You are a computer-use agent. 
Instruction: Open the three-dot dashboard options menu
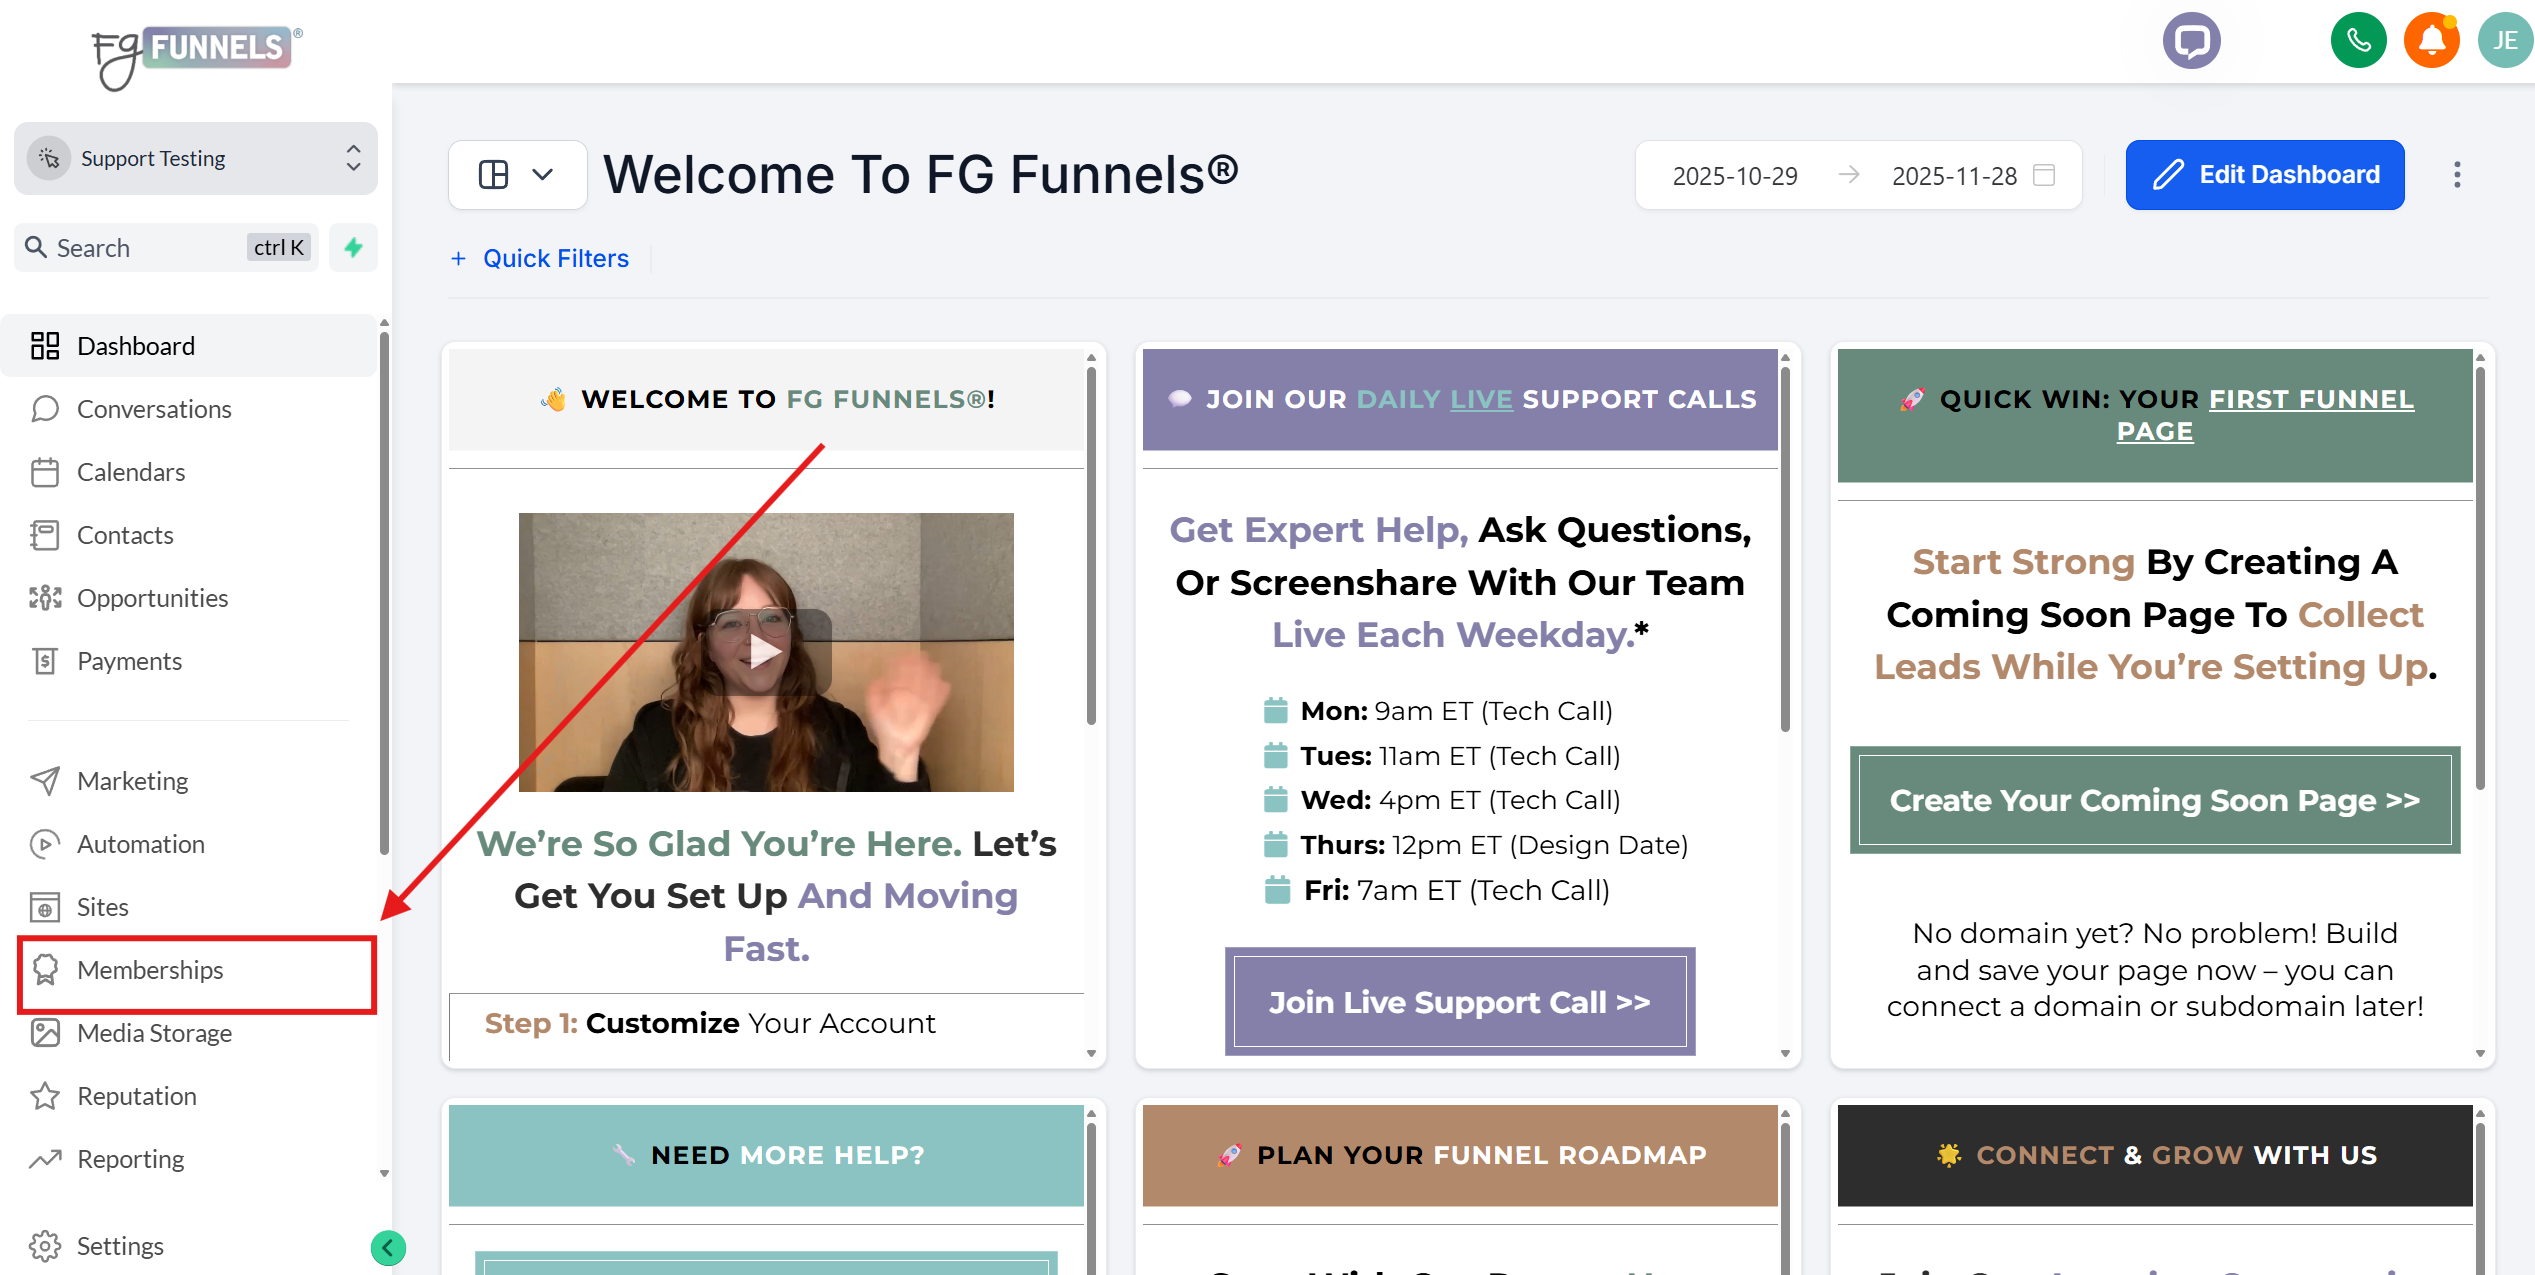click(x=2456, y=175)
